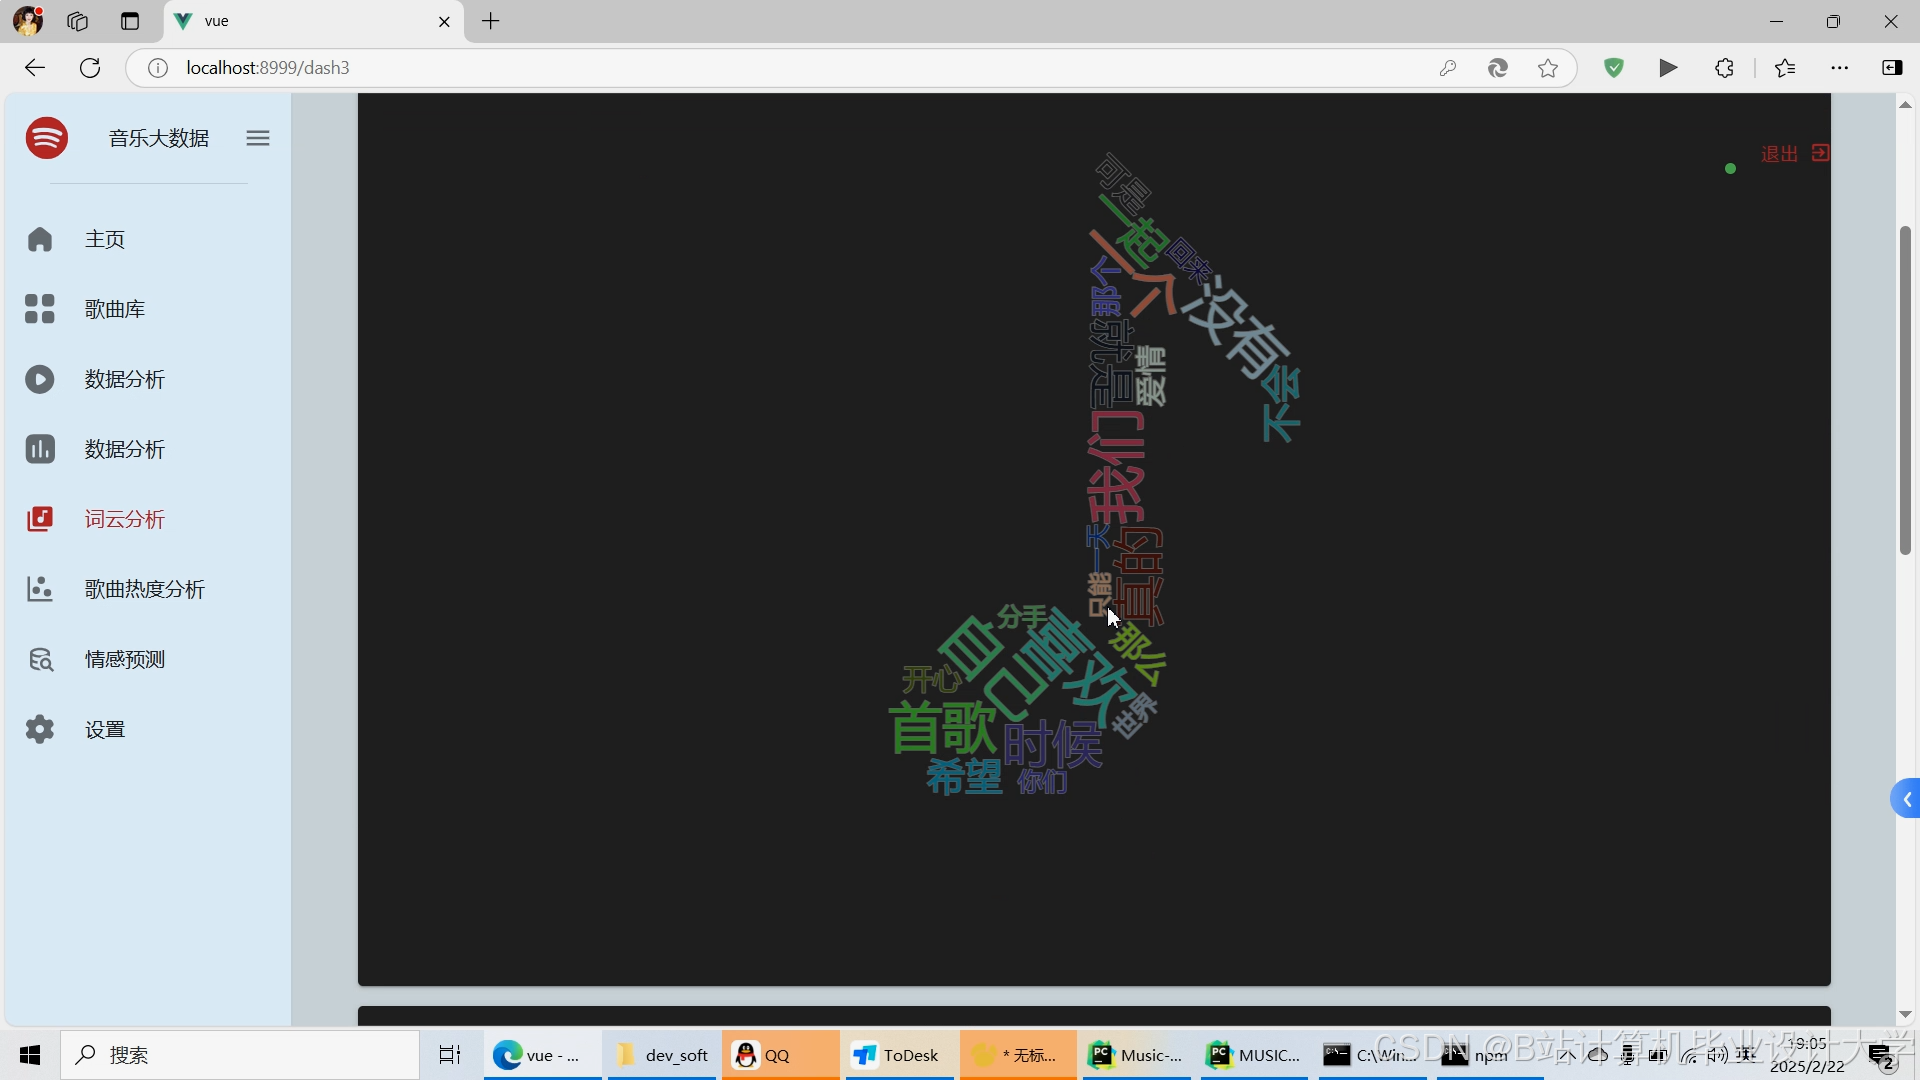Screen dimensions: 1920x1080
Task: Bookmark this page with the star icon
Action: [x=1548, y=68]
